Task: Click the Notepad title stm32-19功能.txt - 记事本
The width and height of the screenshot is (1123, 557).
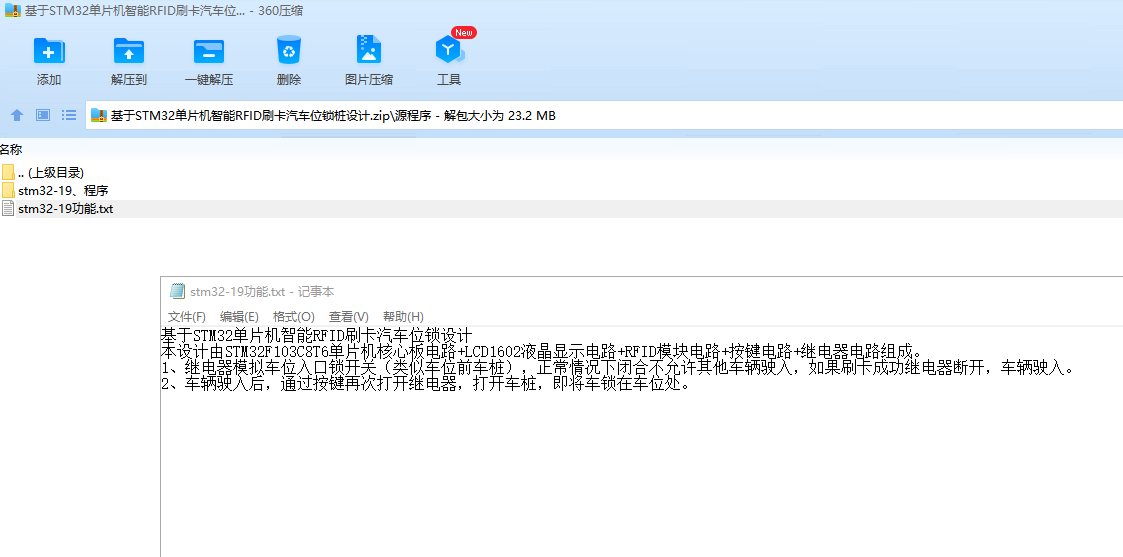Action: click(262, 291)
